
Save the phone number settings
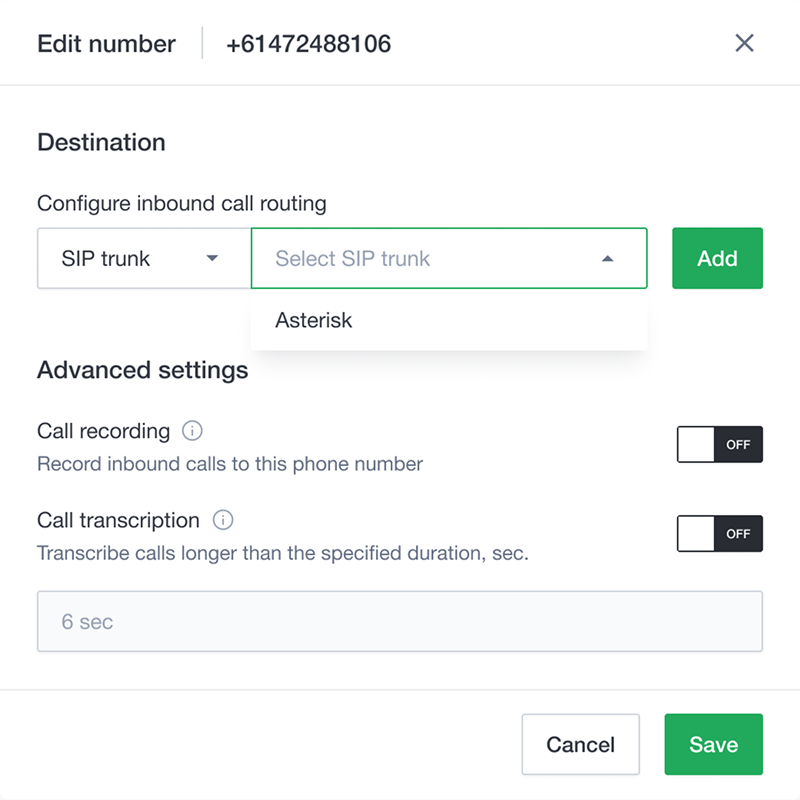point(713,744)
